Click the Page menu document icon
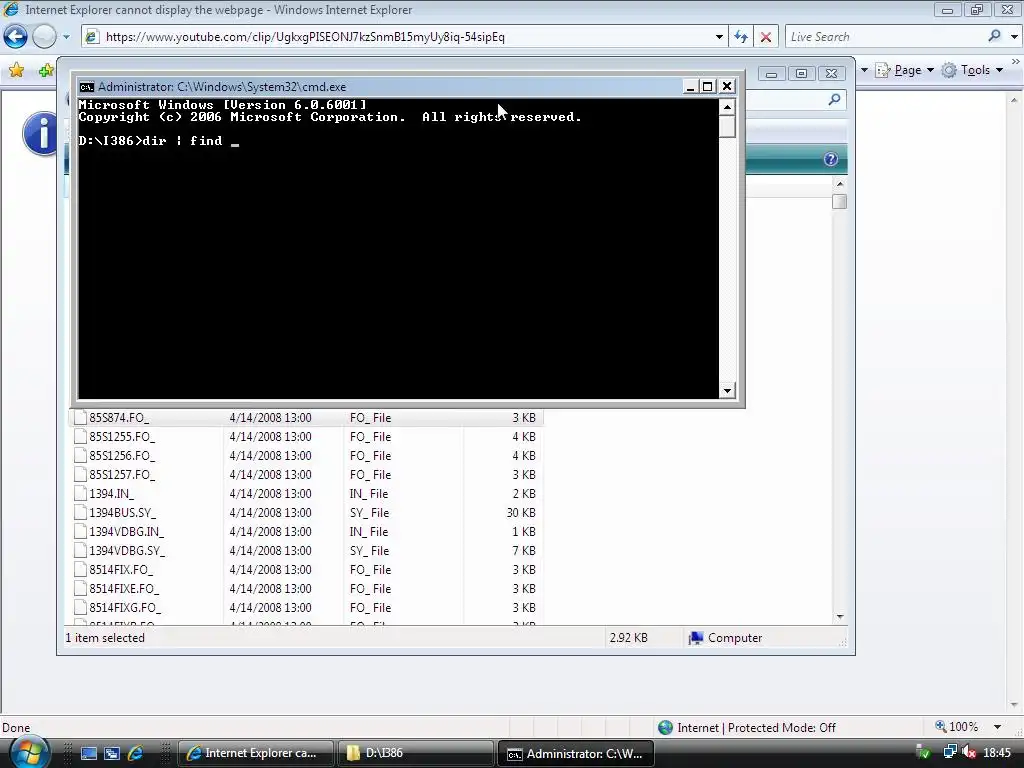Image resolution: width=1024 pixels, height=768 pixels. pos(882,70)
